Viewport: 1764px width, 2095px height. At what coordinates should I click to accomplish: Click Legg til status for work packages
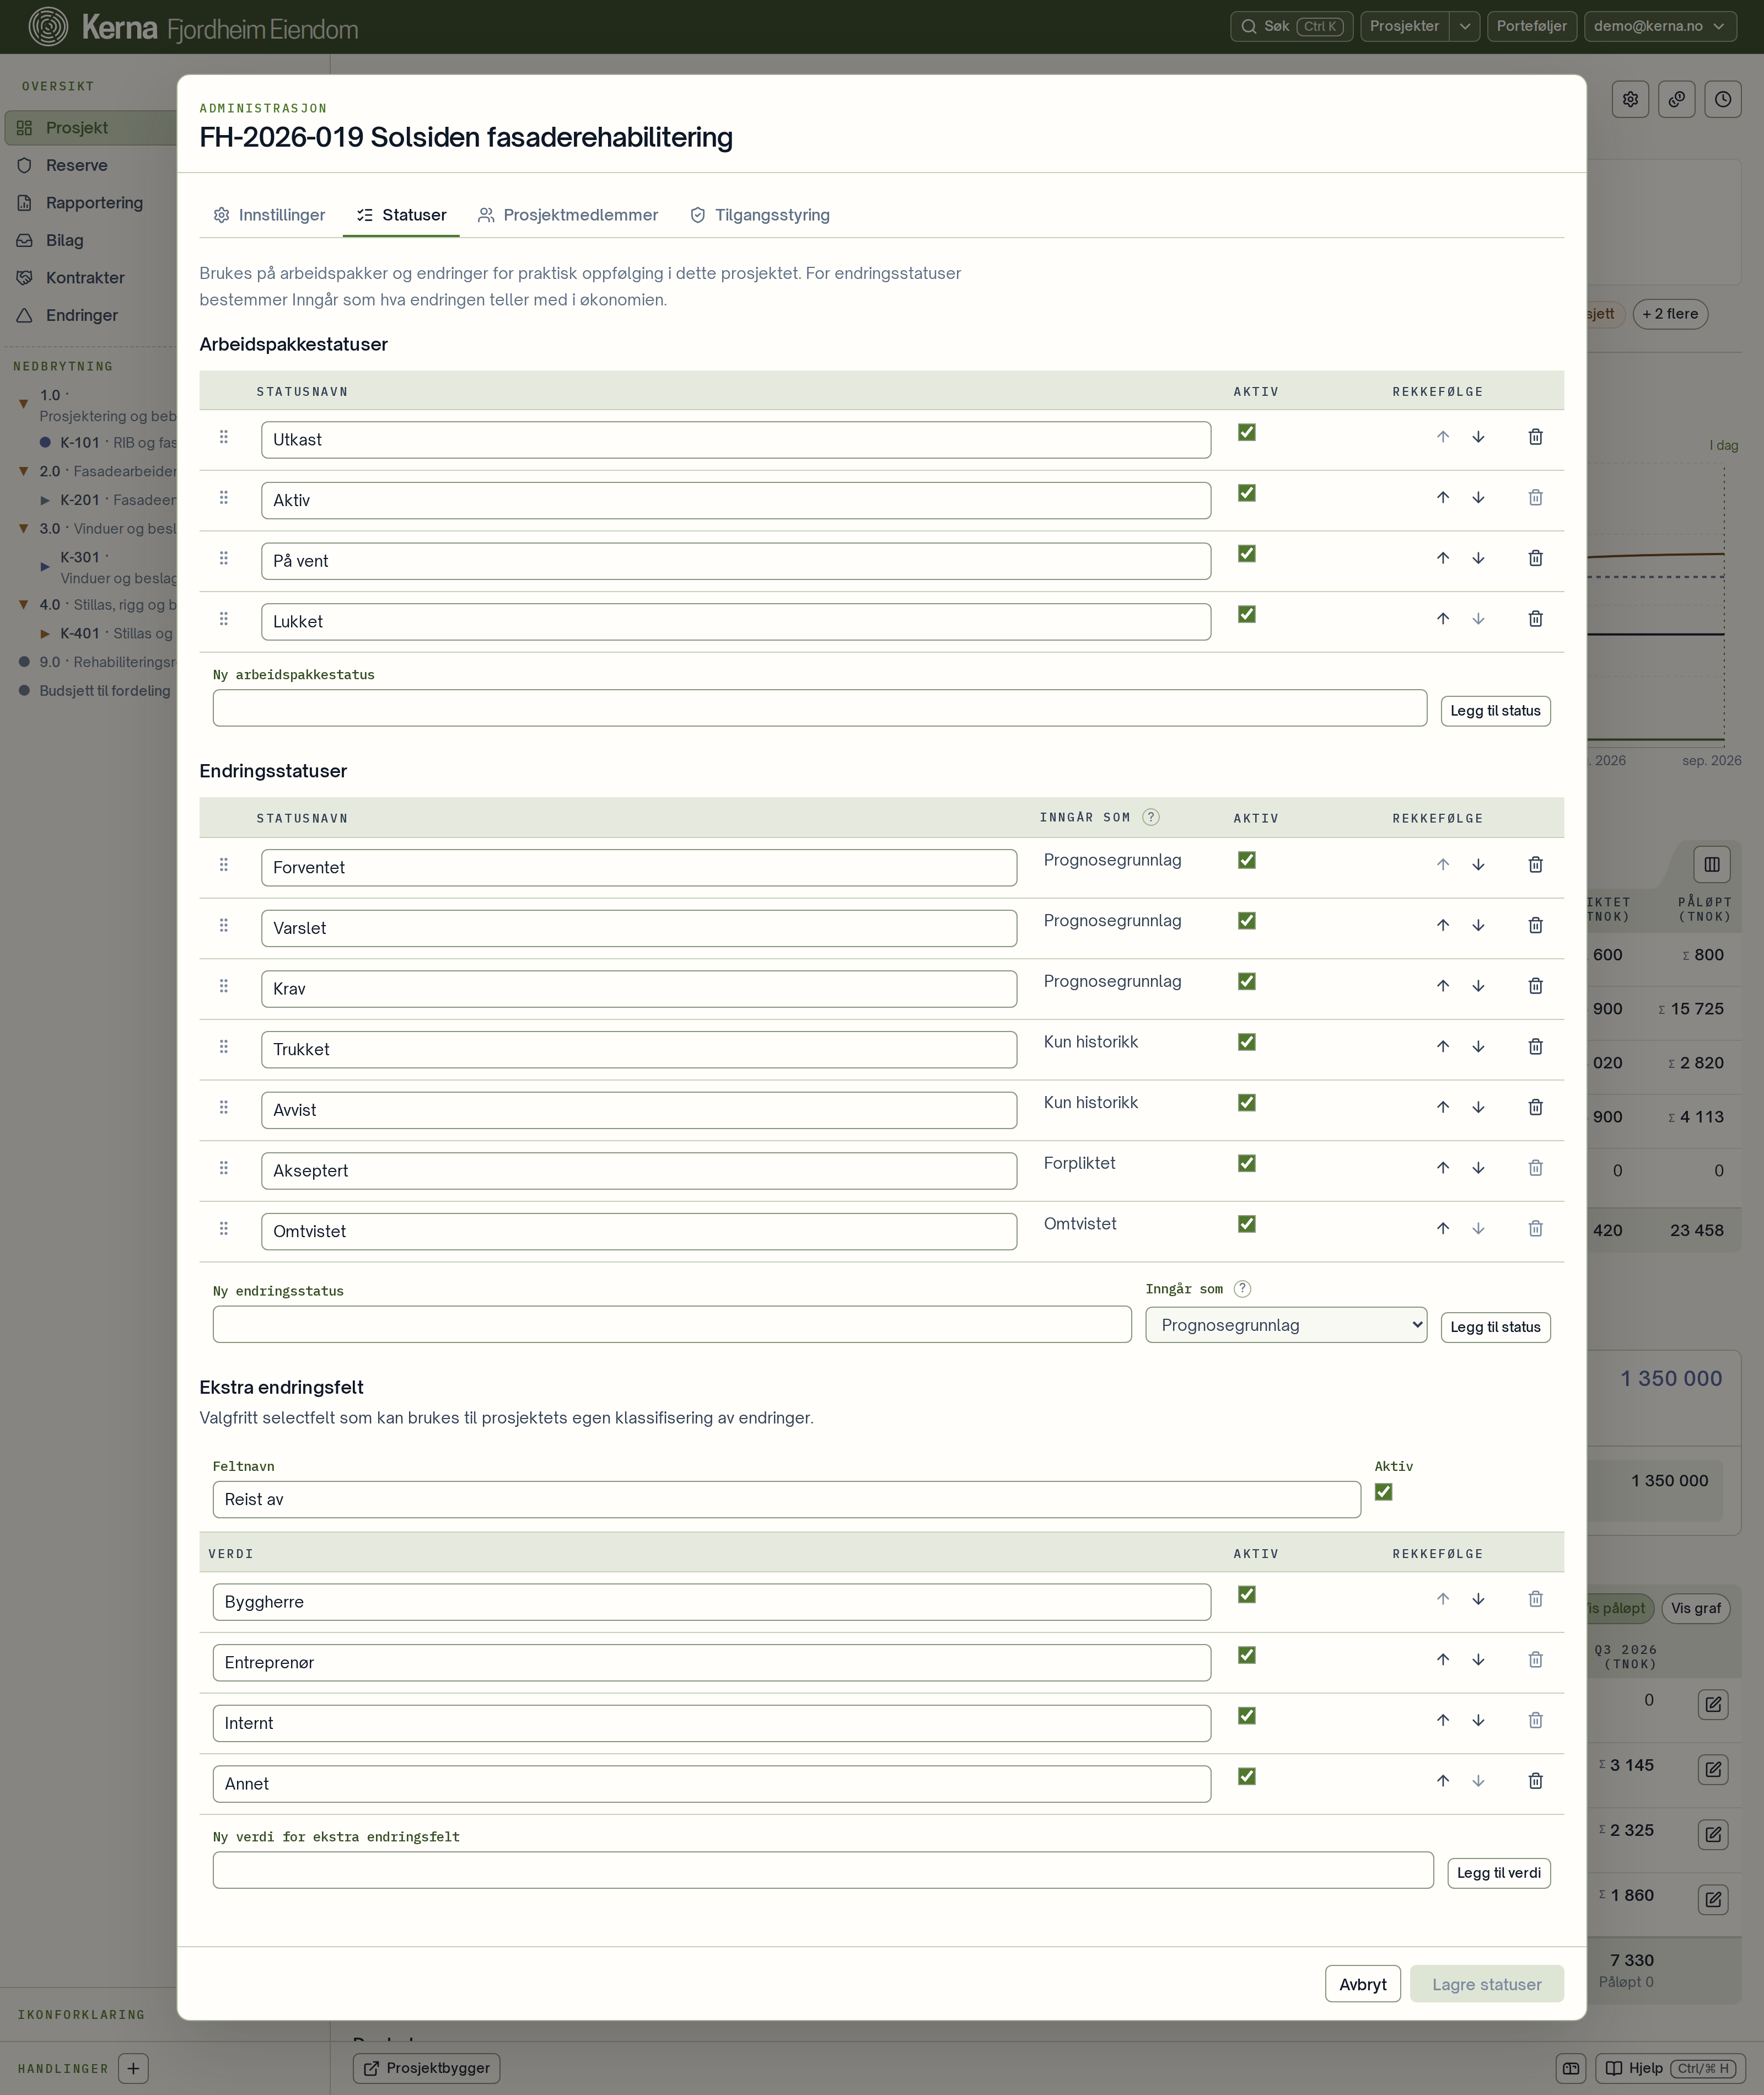click(1495, 711)
